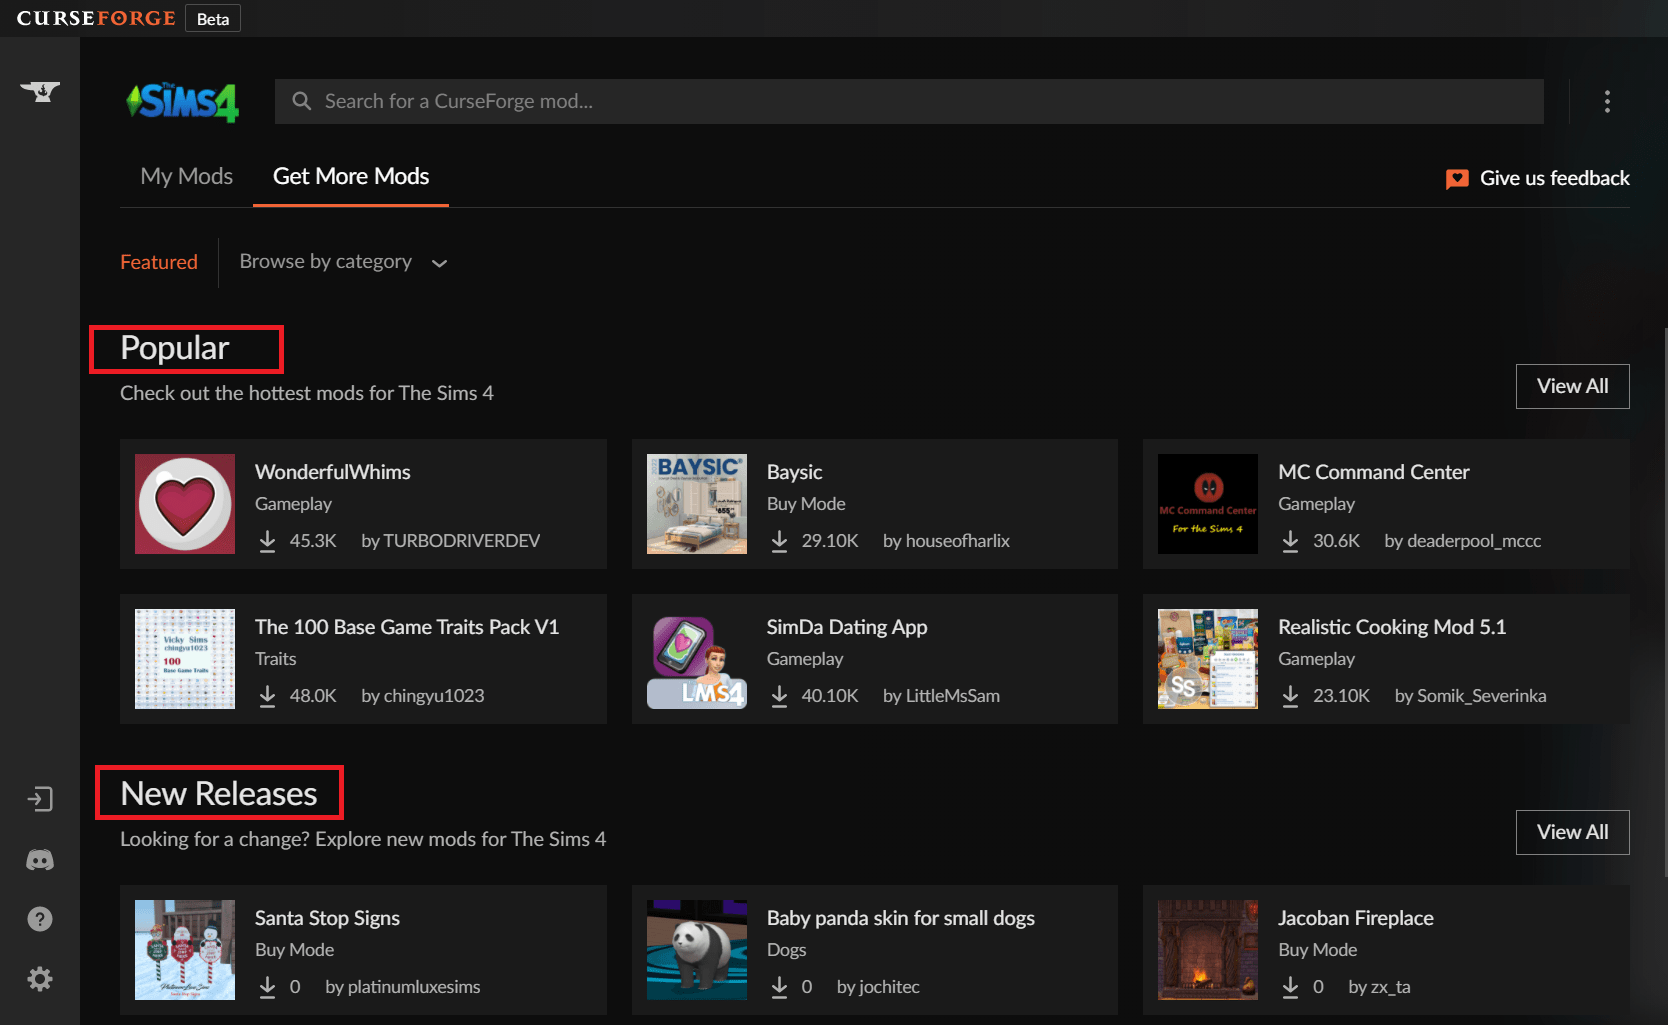This screenshot has height=1025, width=1668.
Task: Switch to the My Mods tab
Action: tap(186, 177)
